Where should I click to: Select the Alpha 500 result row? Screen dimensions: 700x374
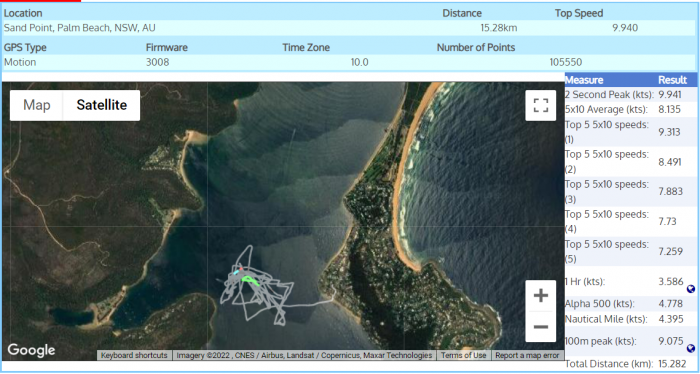click(x=630, y=304)
